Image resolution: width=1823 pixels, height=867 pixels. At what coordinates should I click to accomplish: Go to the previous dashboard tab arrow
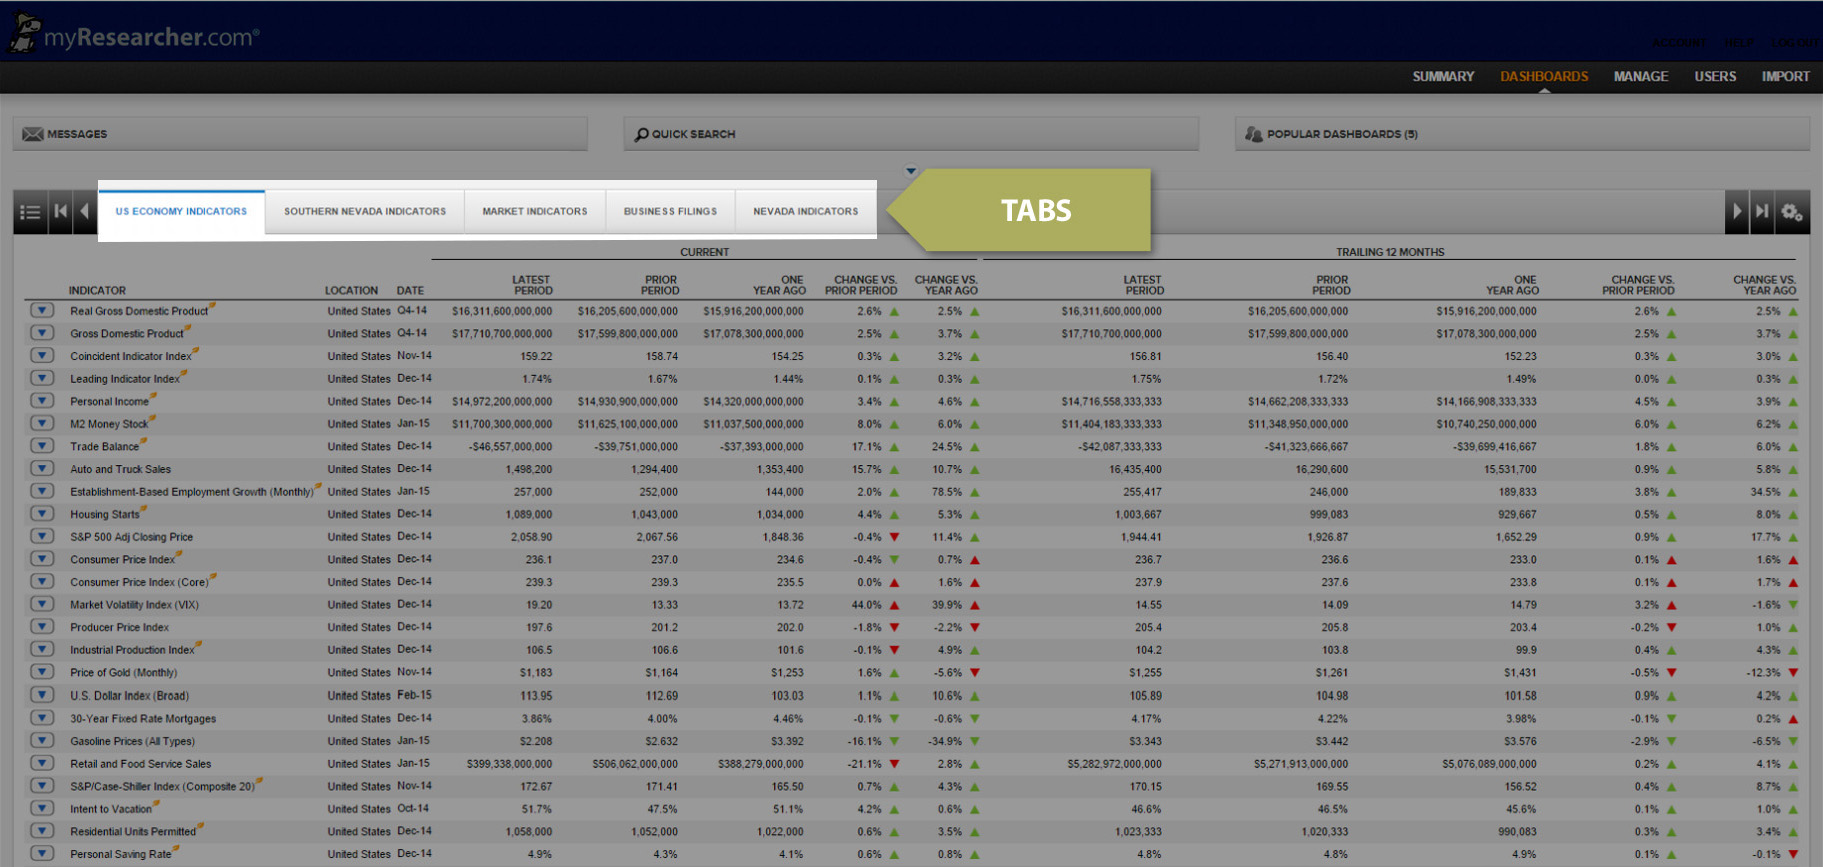pyautogui.click(x=84, y=212)
